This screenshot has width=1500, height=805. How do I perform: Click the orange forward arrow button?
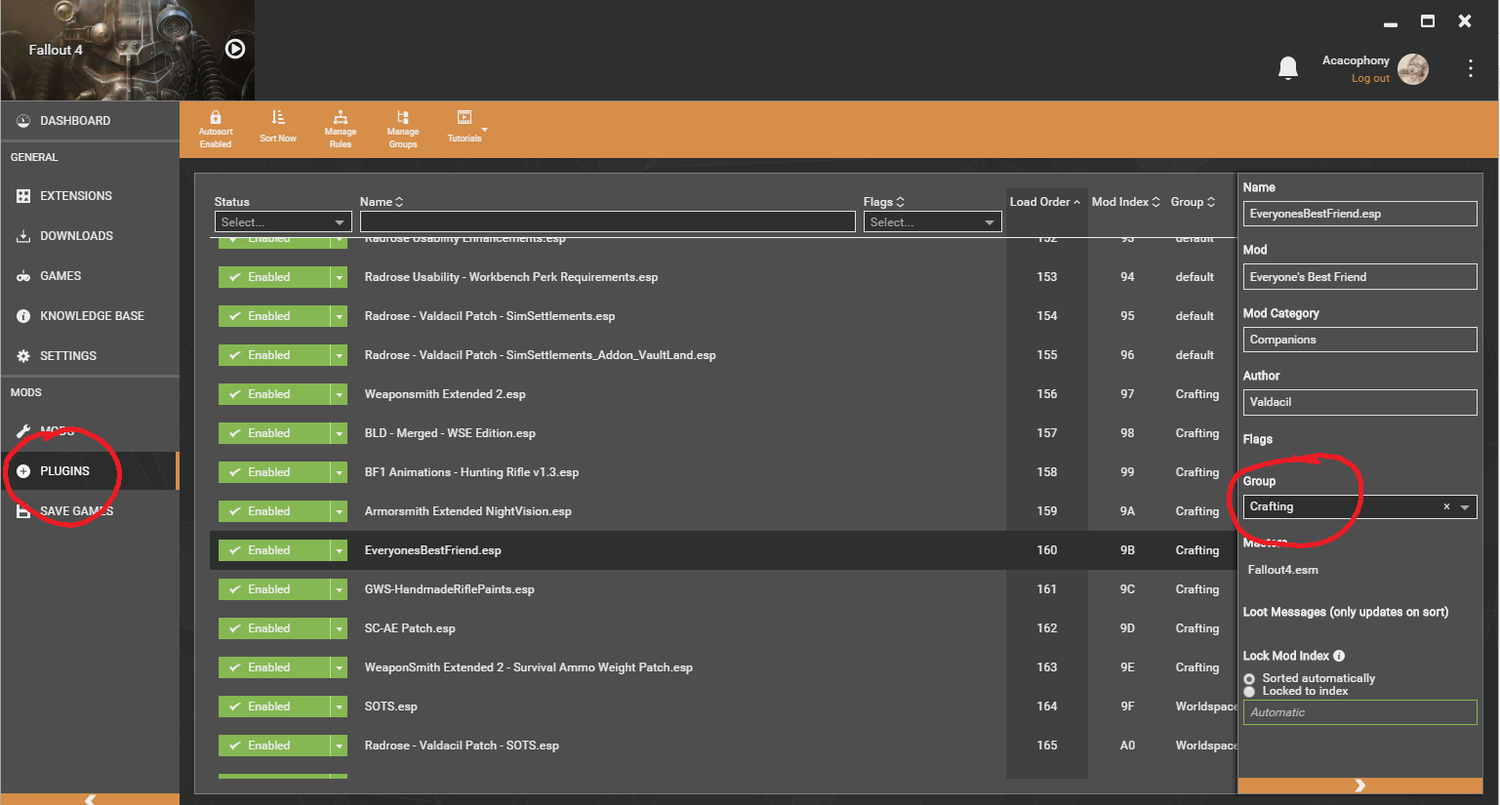pyautogui.click(x=1359, y=785)
